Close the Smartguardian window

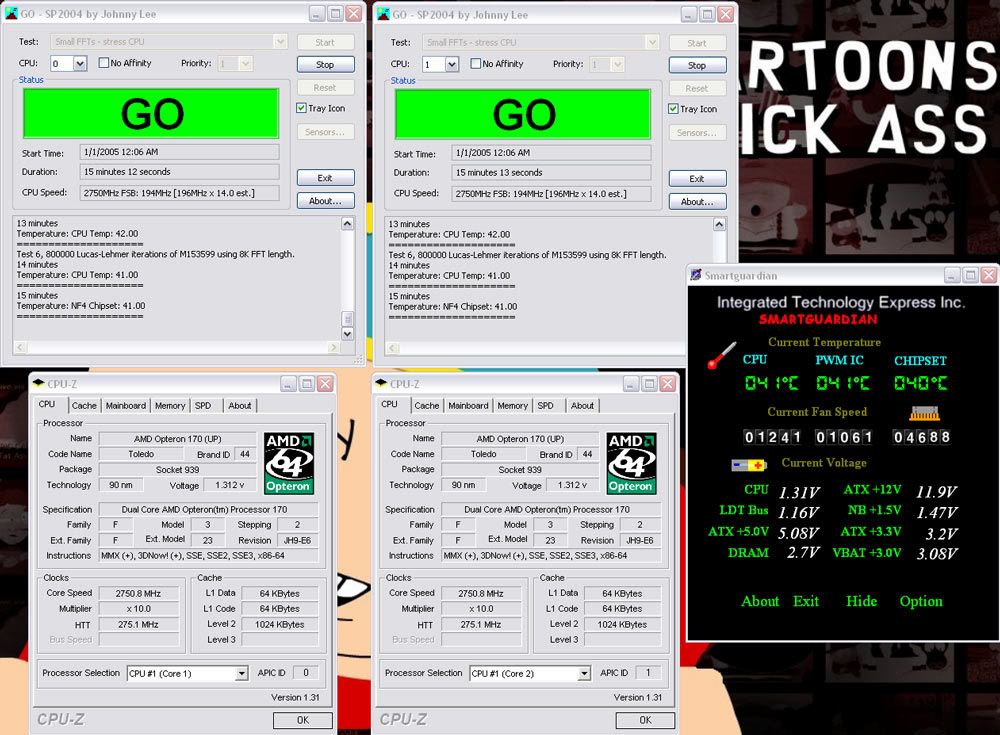[989, 275]
